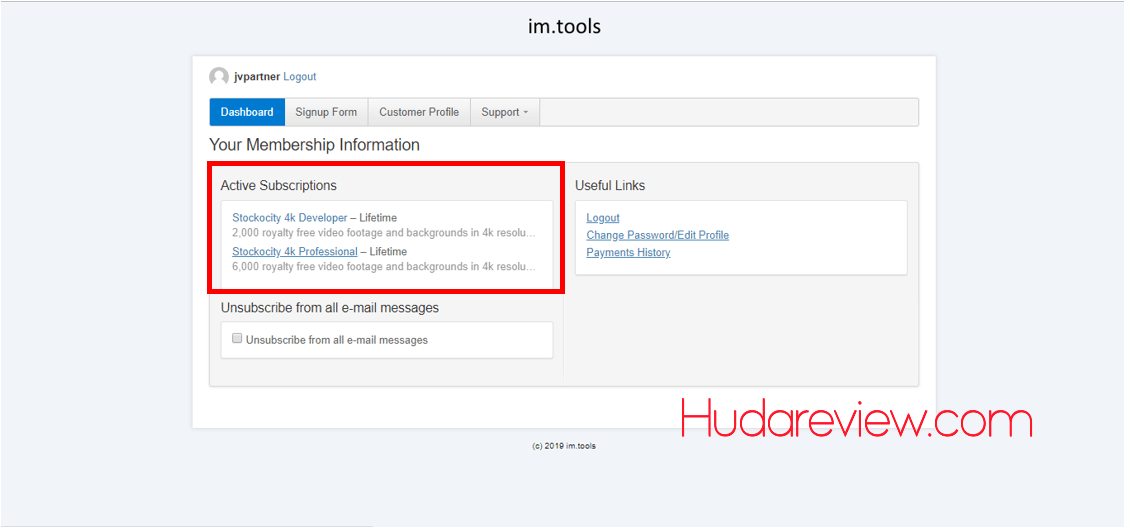Screen dimensions: 1126x529
Task: Click the user avatar icon beside jvpartner
Action: (x=218, y=77)
